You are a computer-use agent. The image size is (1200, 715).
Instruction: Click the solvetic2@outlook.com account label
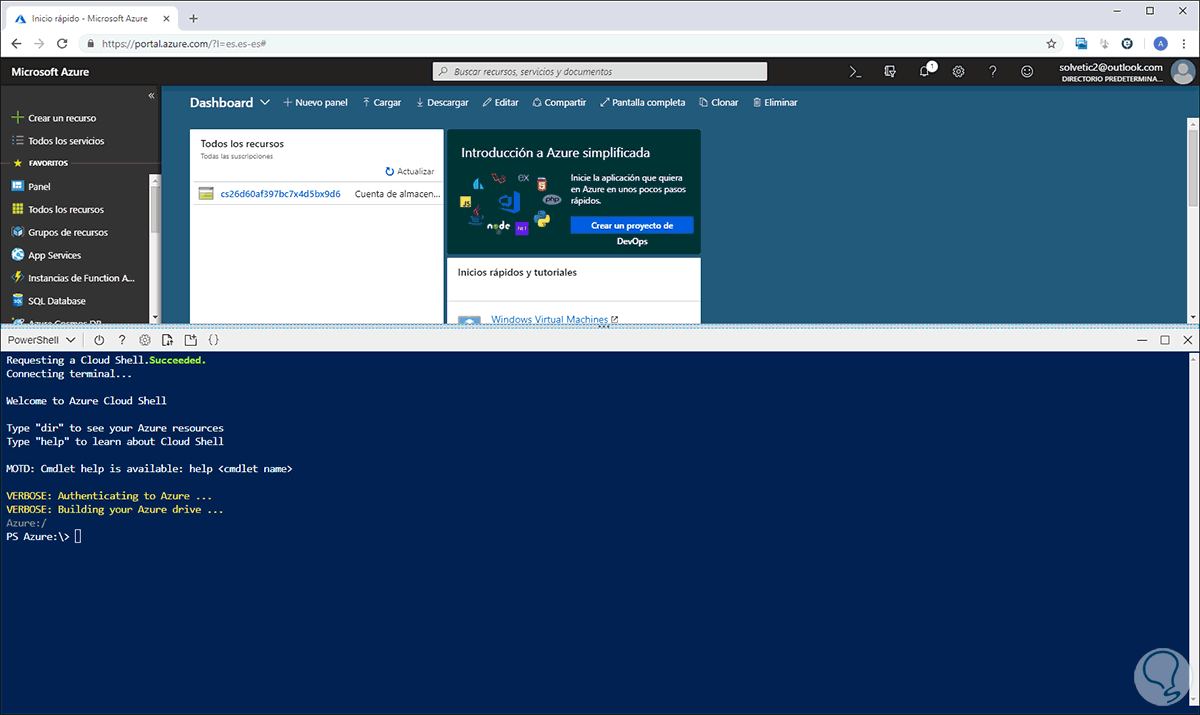click(x=1111, y=67)
